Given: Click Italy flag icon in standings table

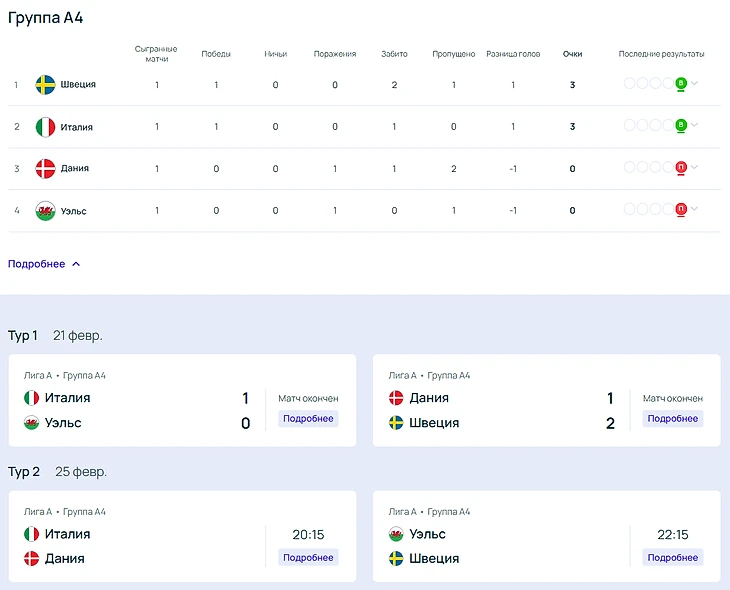Looking at the screenshot, I should [45, 127].
